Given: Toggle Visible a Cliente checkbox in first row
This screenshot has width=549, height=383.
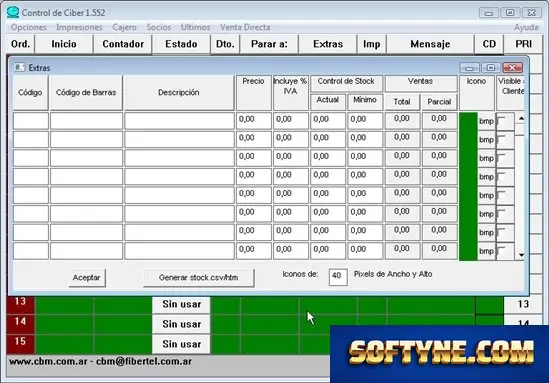Looking at the screenshot, I should tap(502, 120).
